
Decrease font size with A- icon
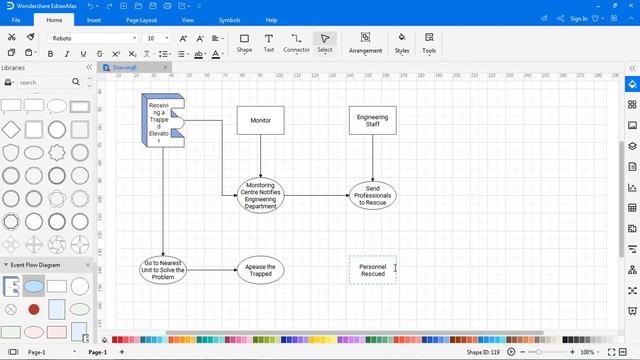(200, 38)
